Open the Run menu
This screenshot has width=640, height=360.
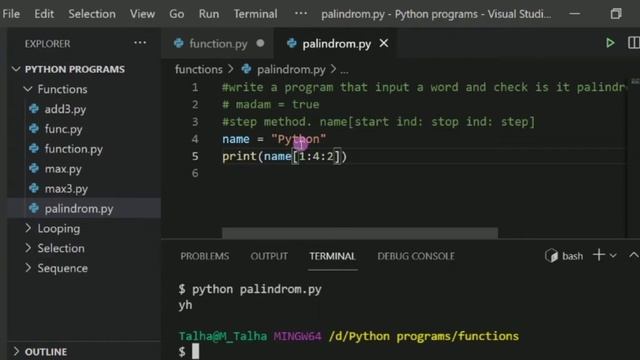tap(209, 14)
